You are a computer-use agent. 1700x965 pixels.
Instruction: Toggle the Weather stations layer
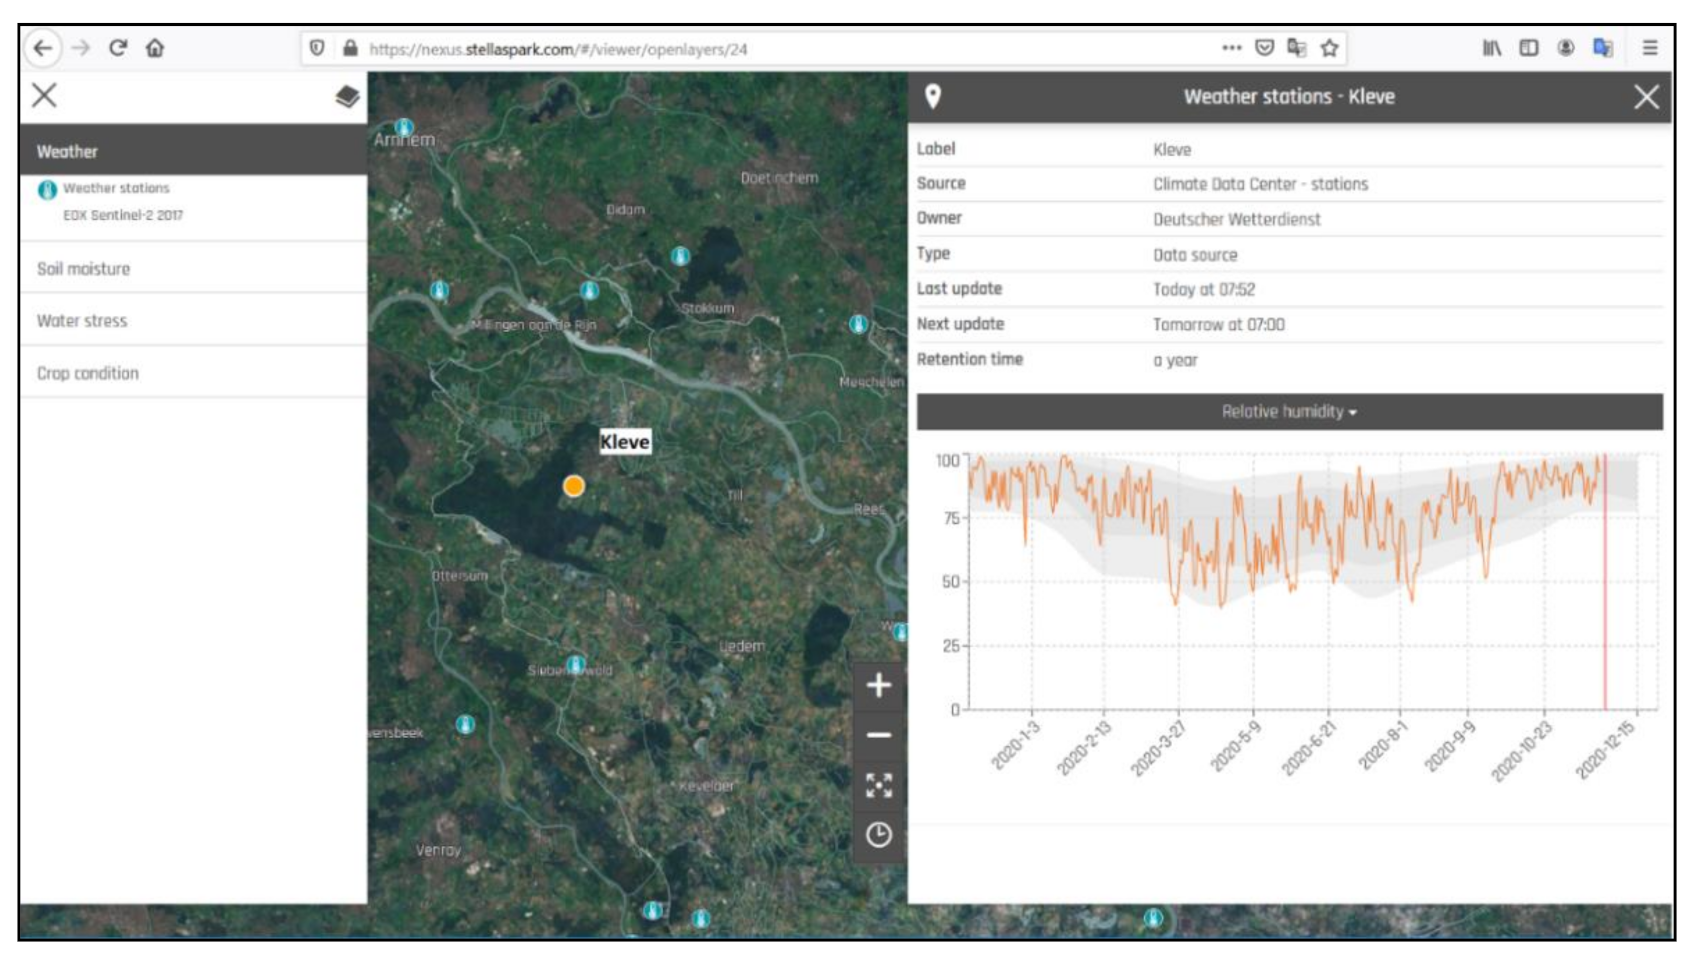pos(115,188)
